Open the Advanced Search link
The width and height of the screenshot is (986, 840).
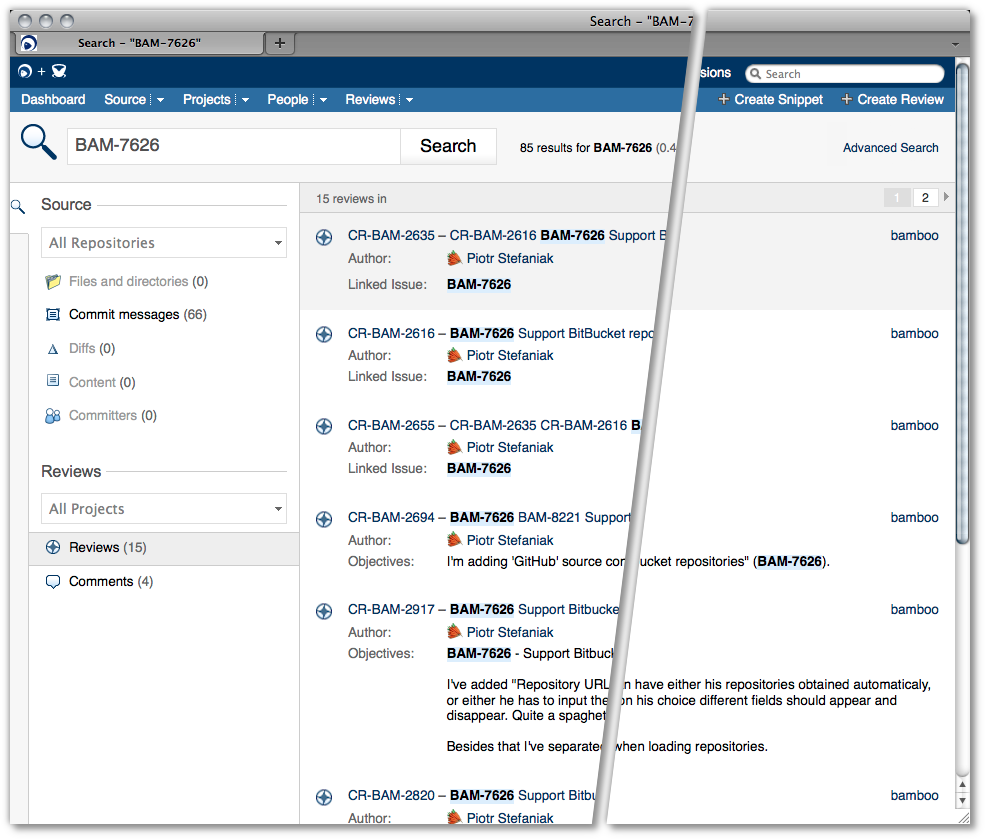pyautogui.click(x=890, y=148)
